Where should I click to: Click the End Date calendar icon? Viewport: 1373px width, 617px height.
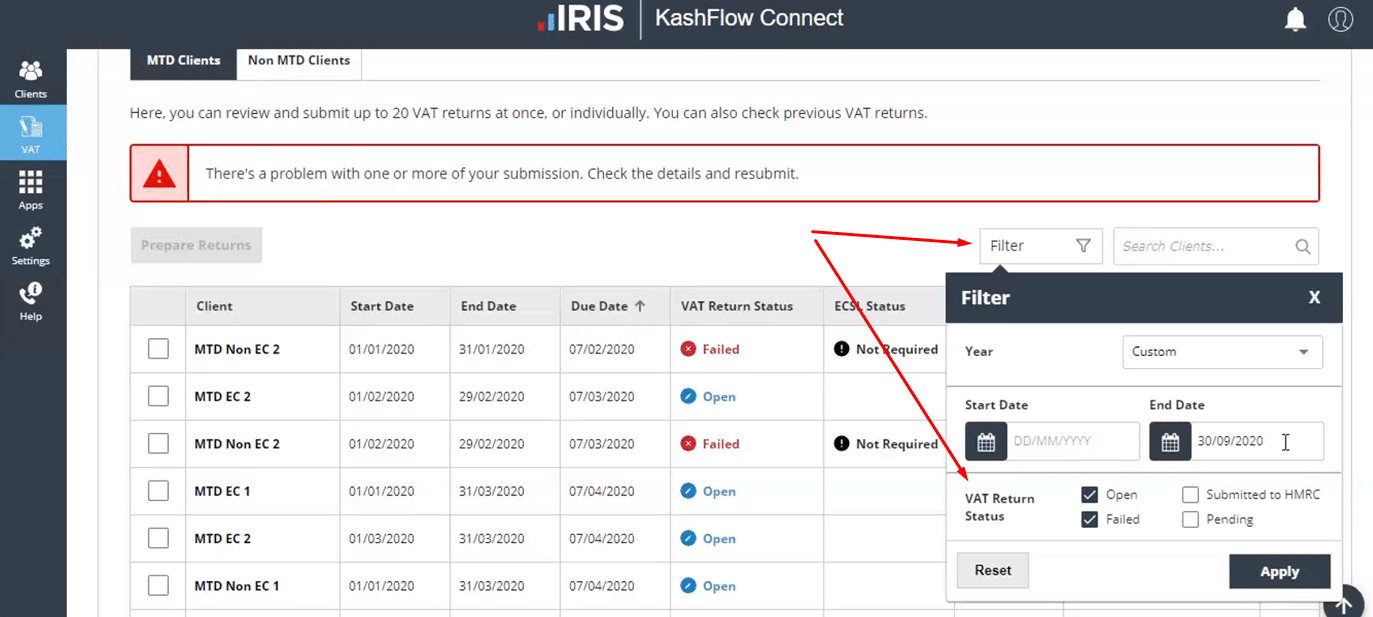coord(1170,442)
